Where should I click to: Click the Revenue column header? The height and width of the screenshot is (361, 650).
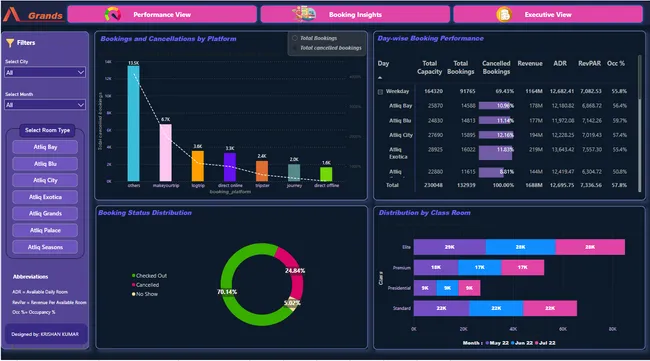tap(530, 63)
